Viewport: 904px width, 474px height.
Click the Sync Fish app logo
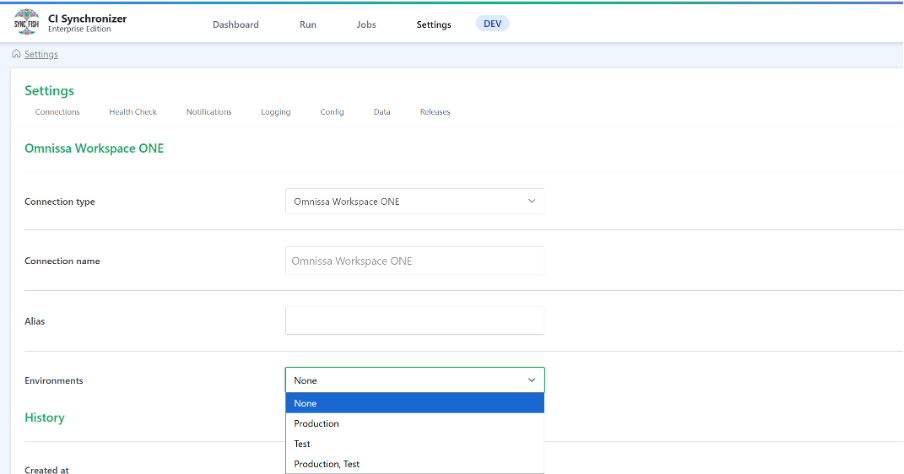[x=27, y=22]
